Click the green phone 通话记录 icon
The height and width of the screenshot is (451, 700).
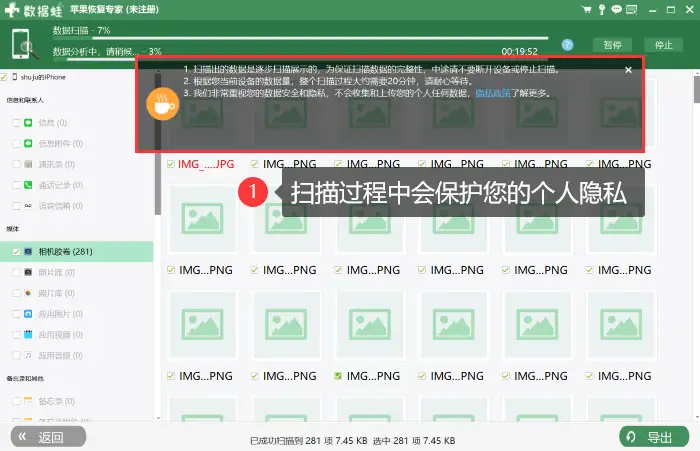pyautogui.click(x=28, y=185)
